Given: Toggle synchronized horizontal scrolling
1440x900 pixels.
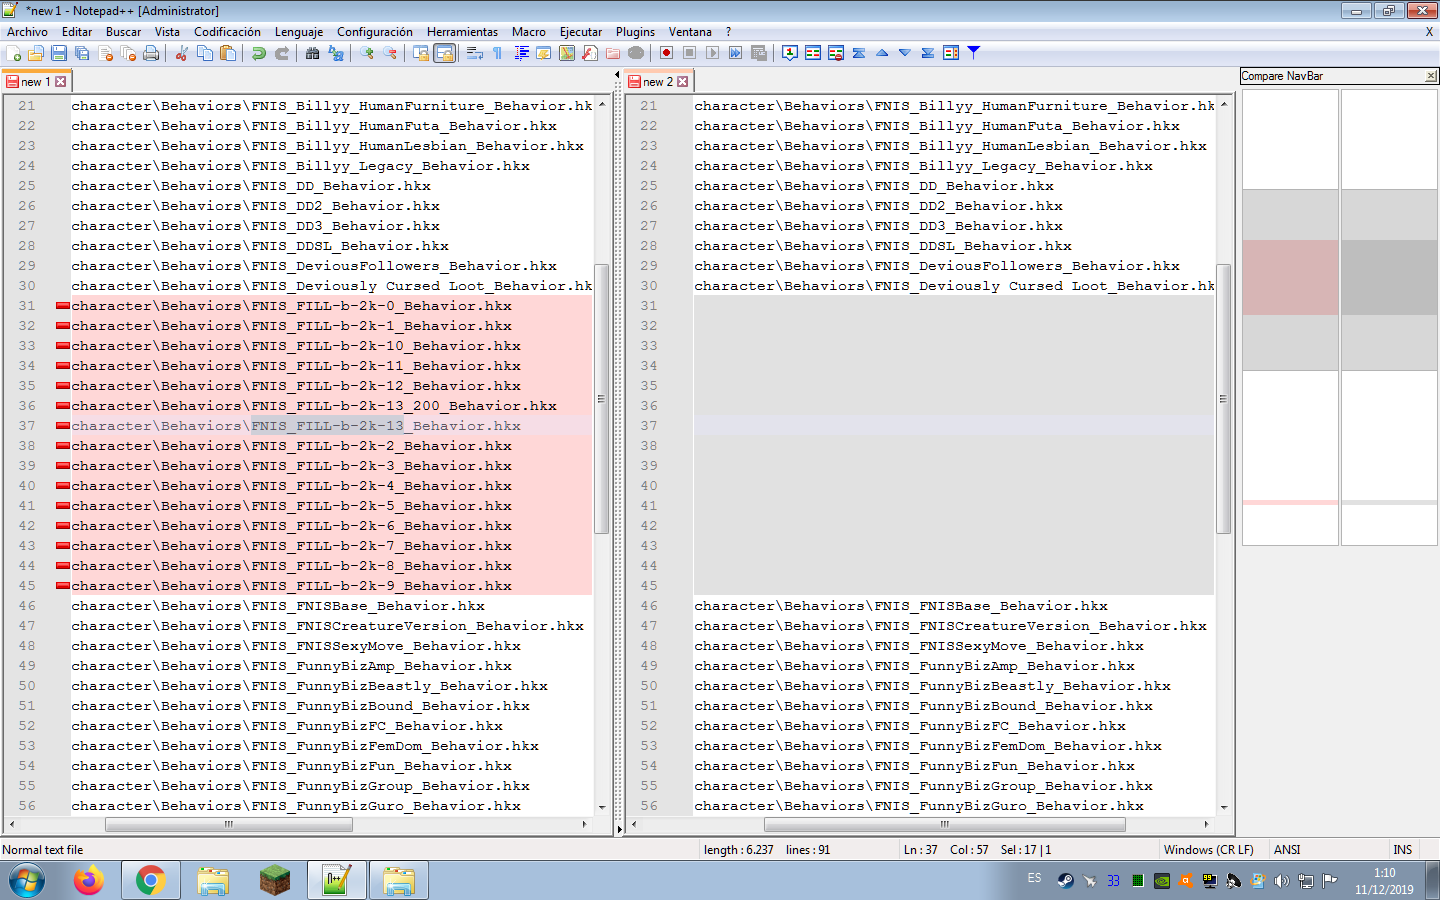Looking at the screenshot, I should coord(444,53).
